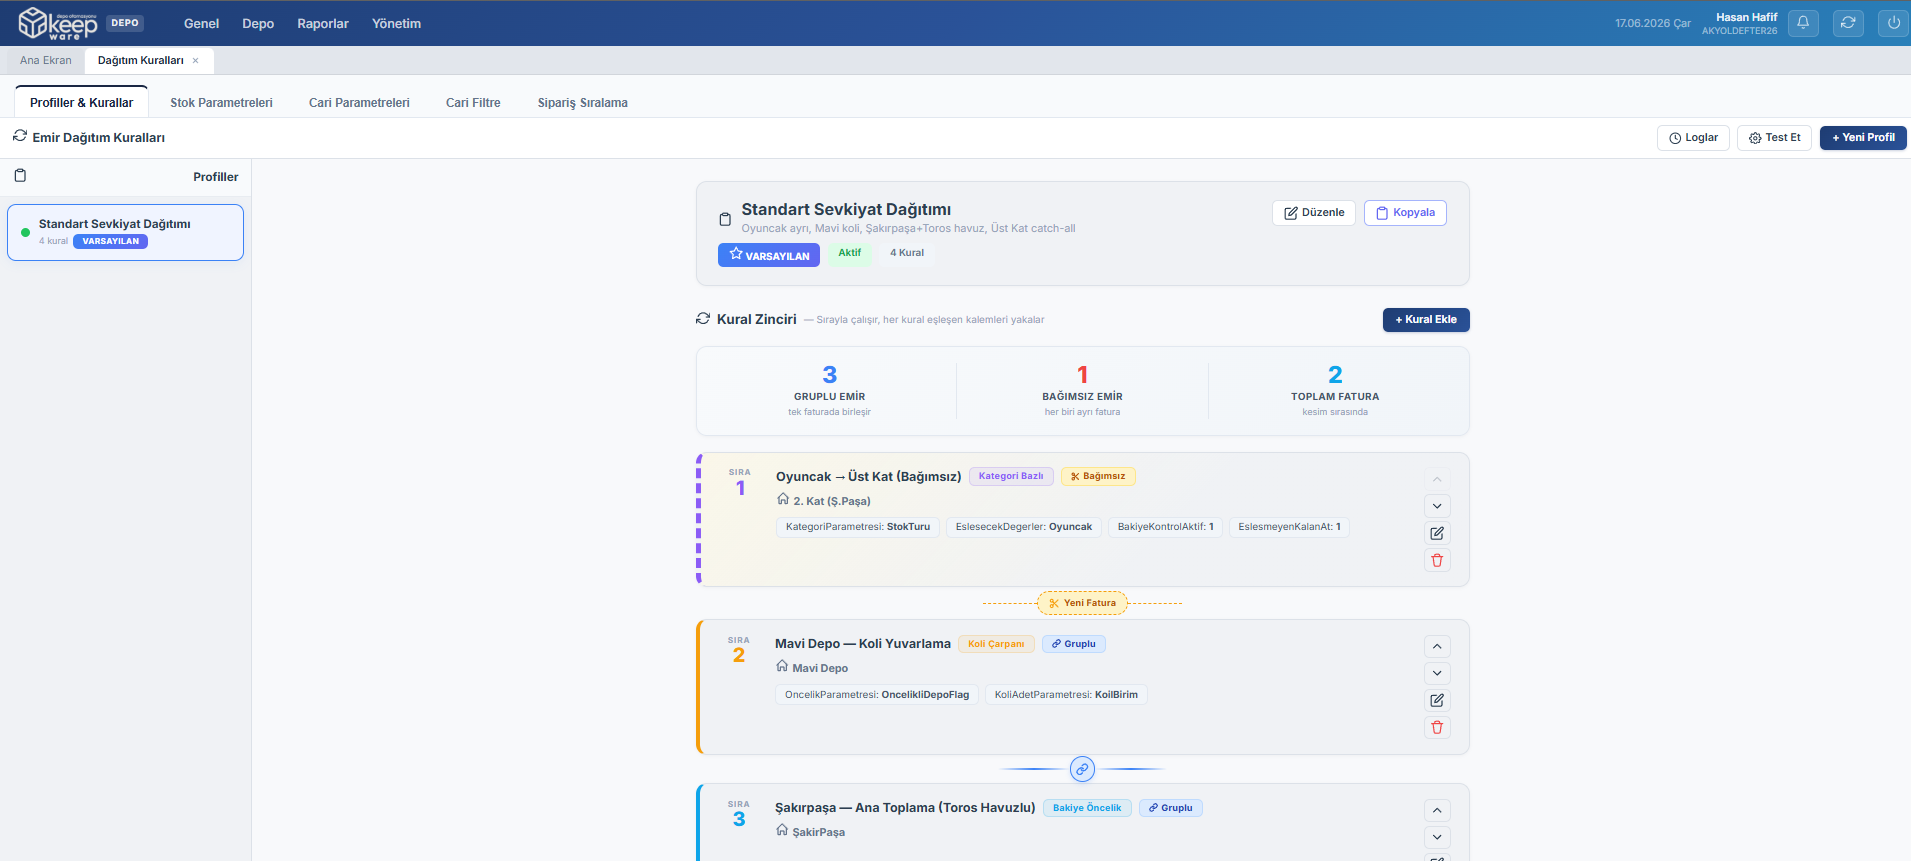Image resolution: width=1911 pixels, height=861 pixels.
Task: Delete the Oyuncak → Üst Kat rule
Action: point(1437,560)
